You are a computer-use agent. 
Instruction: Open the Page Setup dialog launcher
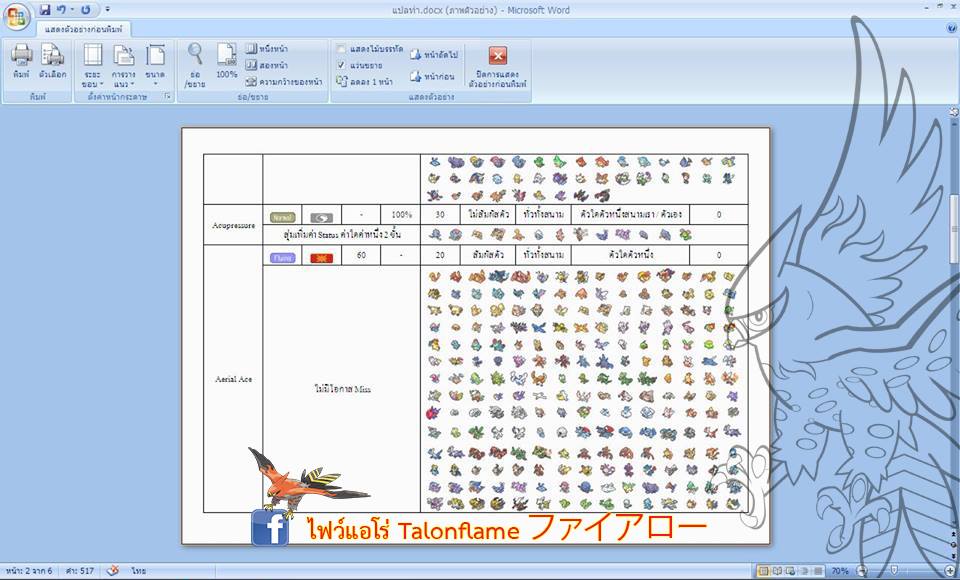[x=167, y=97]
